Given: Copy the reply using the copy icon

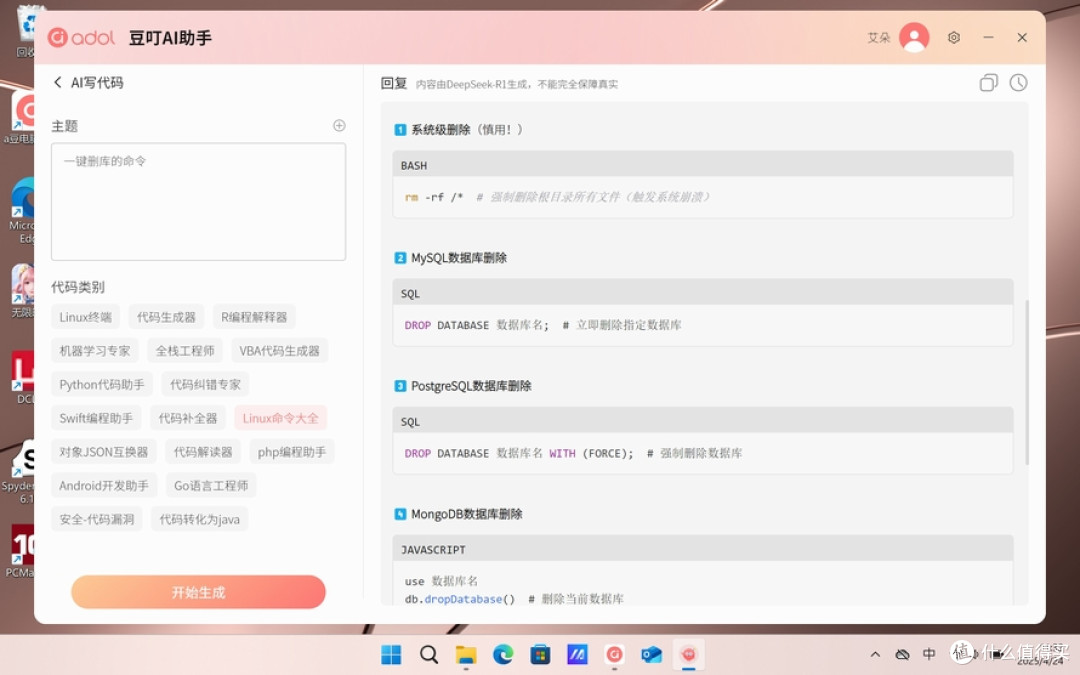Looking at the screenshot, I should (x=988, y=83).
